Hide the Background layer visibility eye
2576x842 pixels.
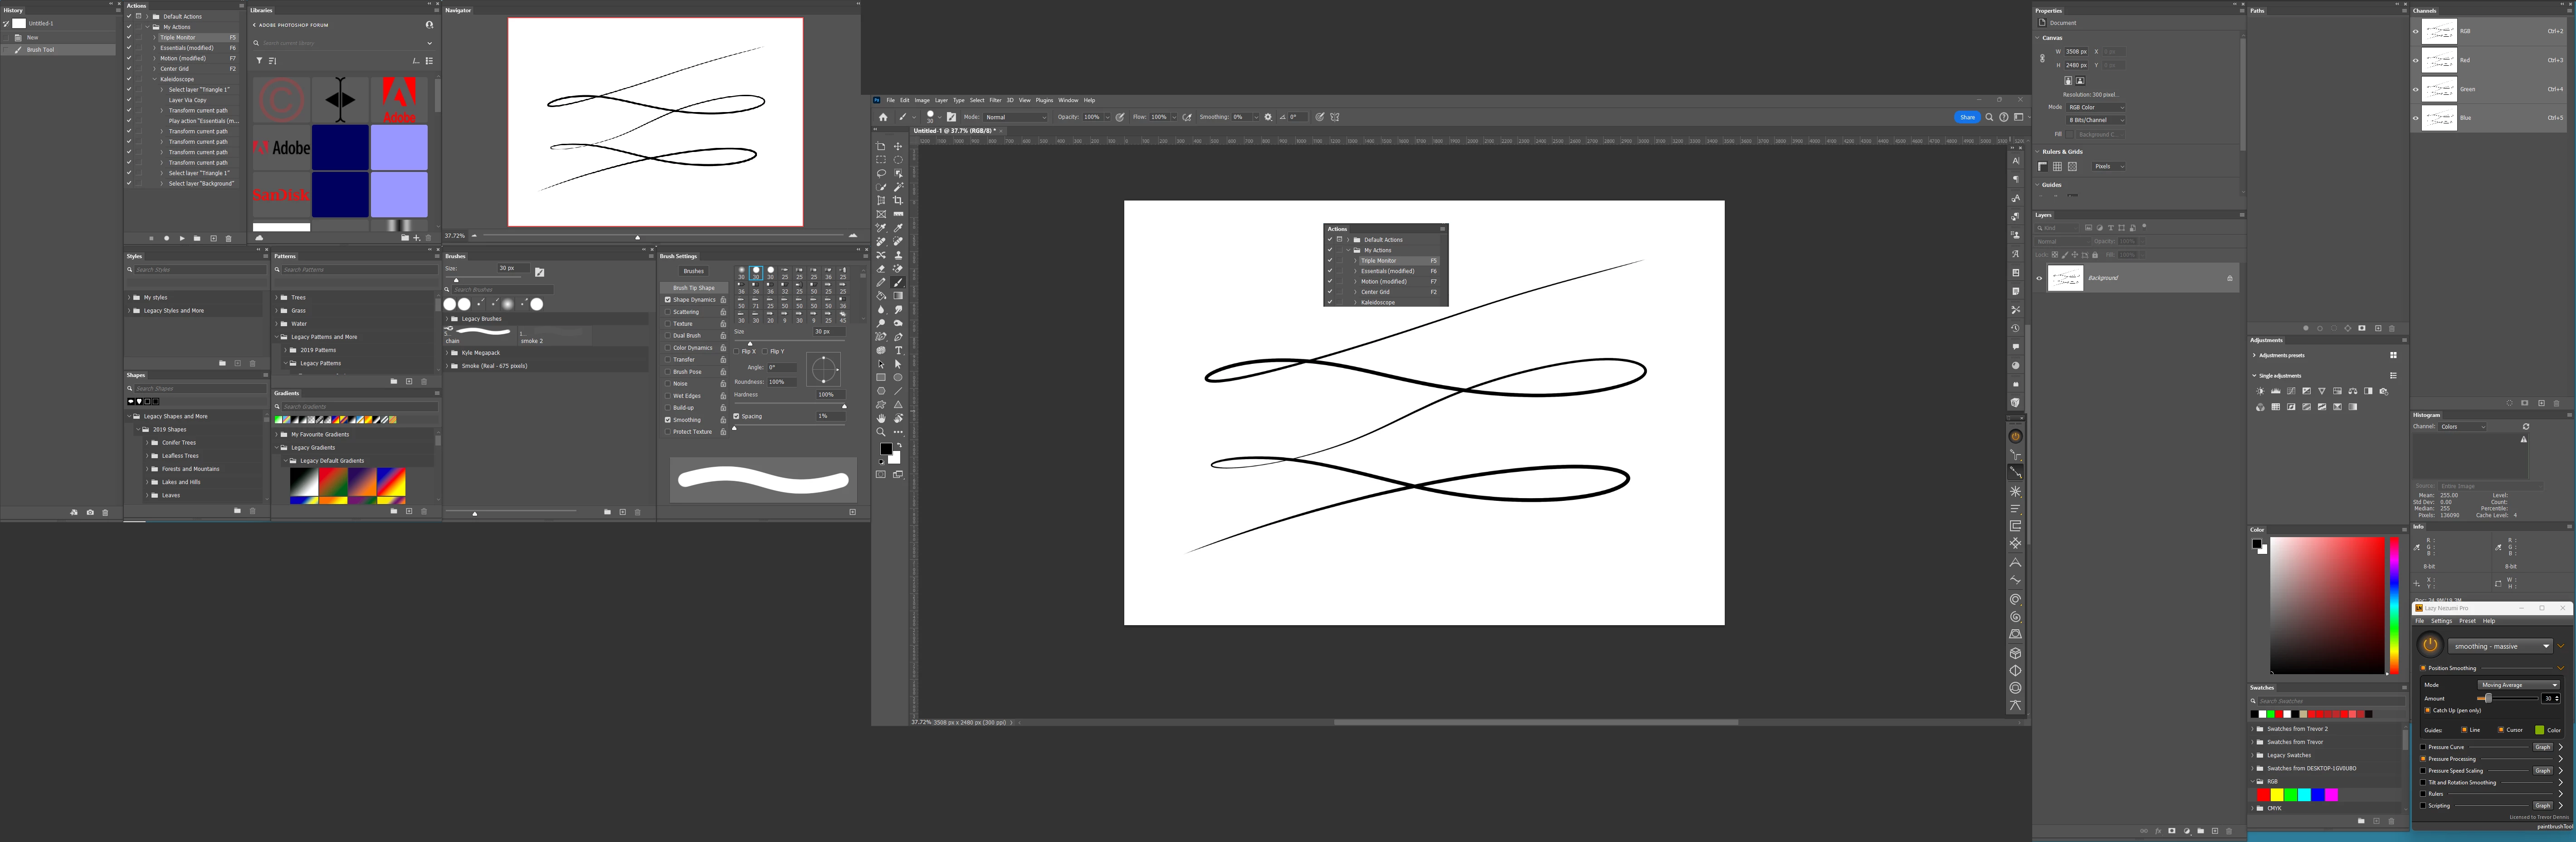point(2039,278)
